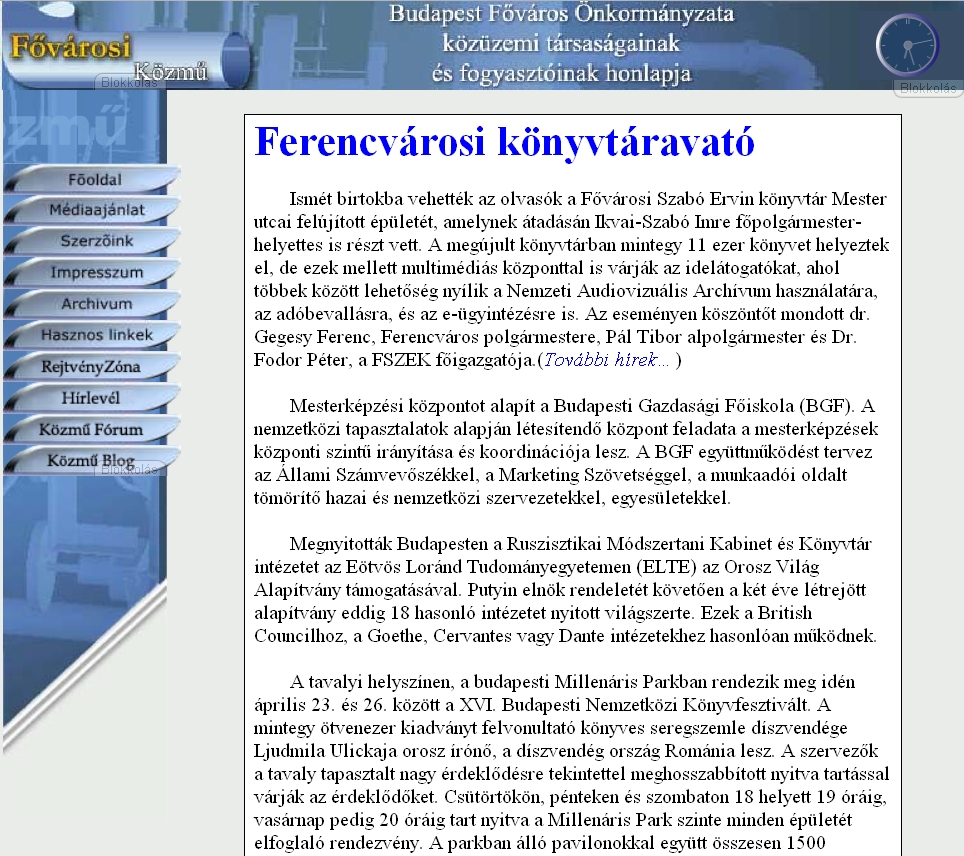This screenshot has width=964, height=856.
Task: Click Blokkolás button near Közmű Blog
Action: click(129, 469)
